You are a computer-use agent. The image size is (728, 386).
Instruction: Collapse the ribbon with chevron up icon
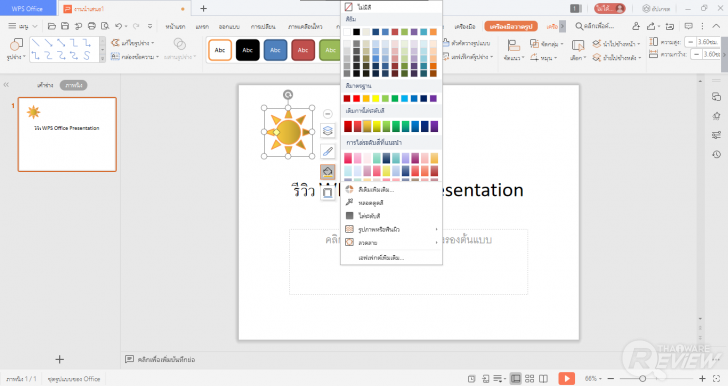[716, 26]
